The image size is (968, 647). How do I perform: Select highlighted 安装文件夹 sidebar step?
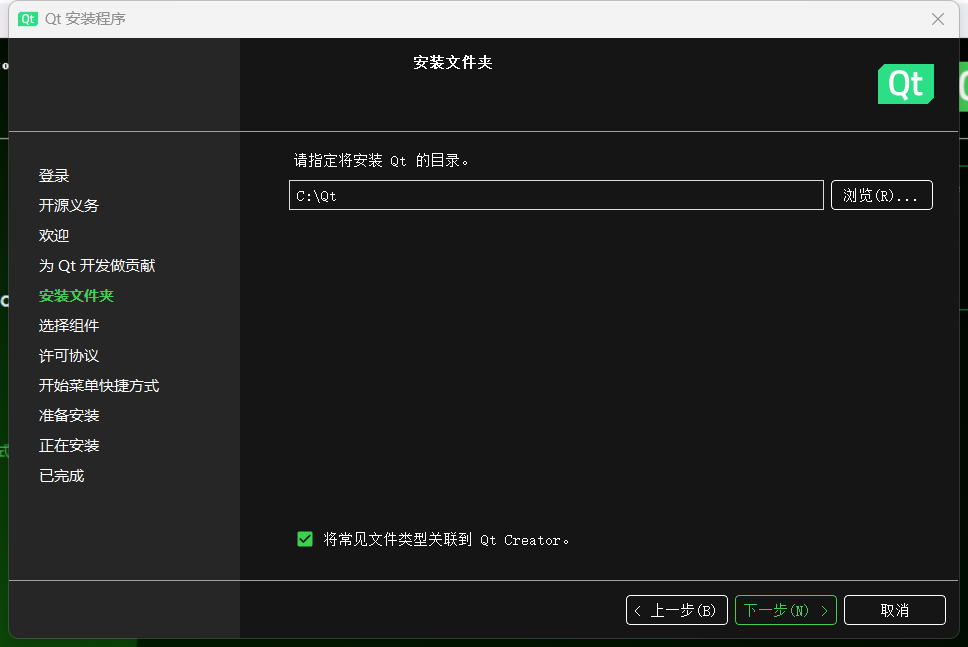(x=76, y=296)
